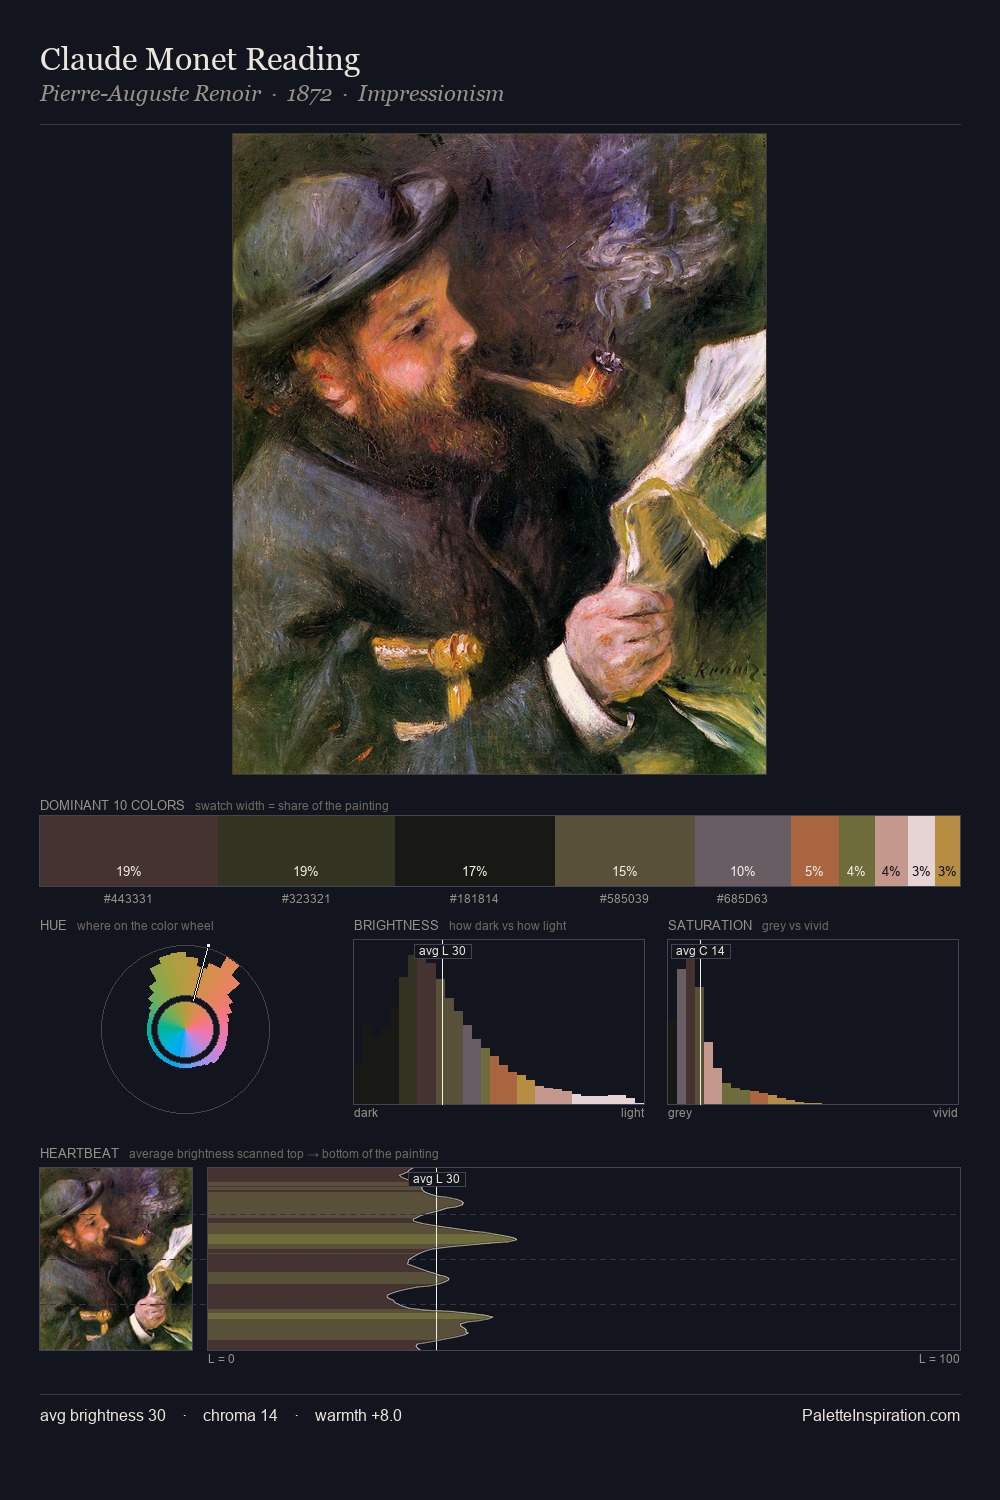This screenshot has width=1000, height=1500.
Task: Click the 'avg brightness 30' footer stat
Action: [x=103, y=1415]
